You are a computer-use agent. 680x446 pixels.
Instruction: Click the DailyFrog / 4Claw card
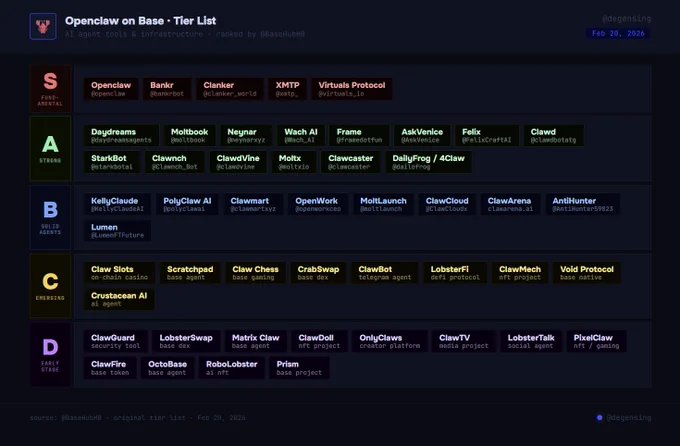pyautogui.click(x=428, y=162)
